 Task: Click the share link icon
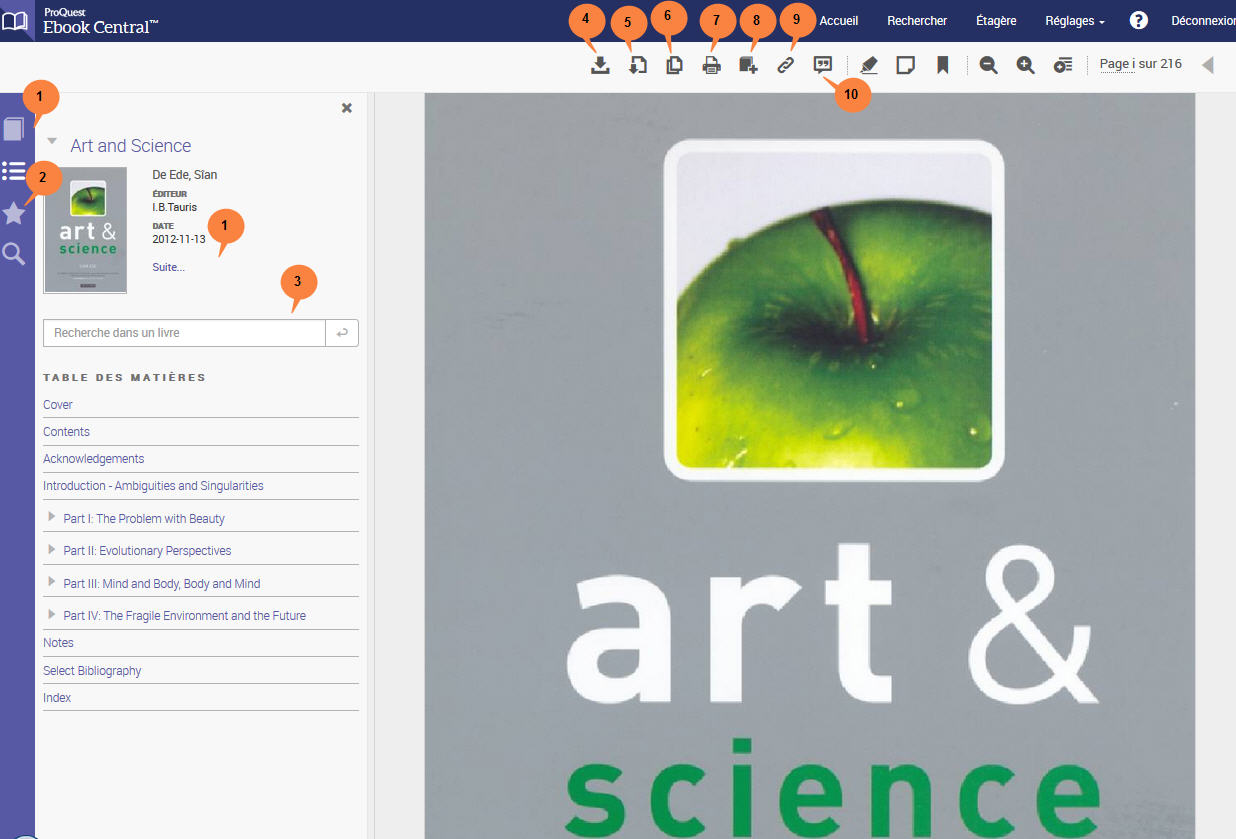coord(786,66)
